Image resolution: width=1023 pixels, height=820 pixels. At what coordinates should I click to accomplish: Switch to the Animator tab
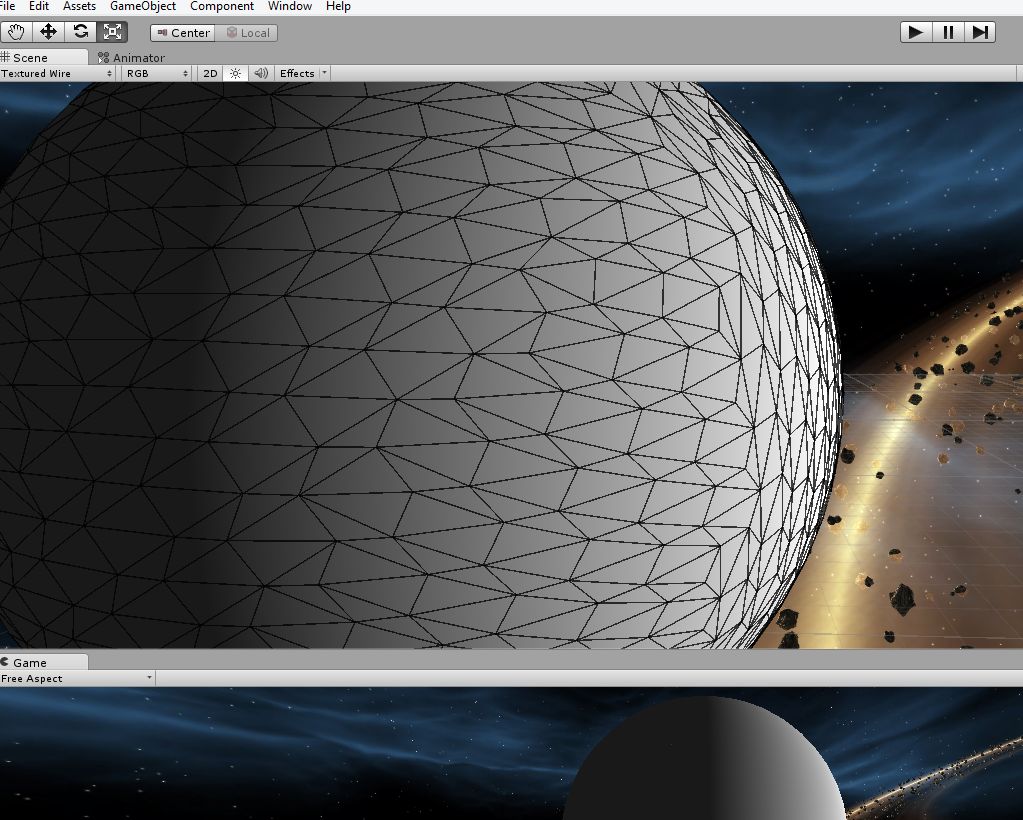(x=131, y=57)
